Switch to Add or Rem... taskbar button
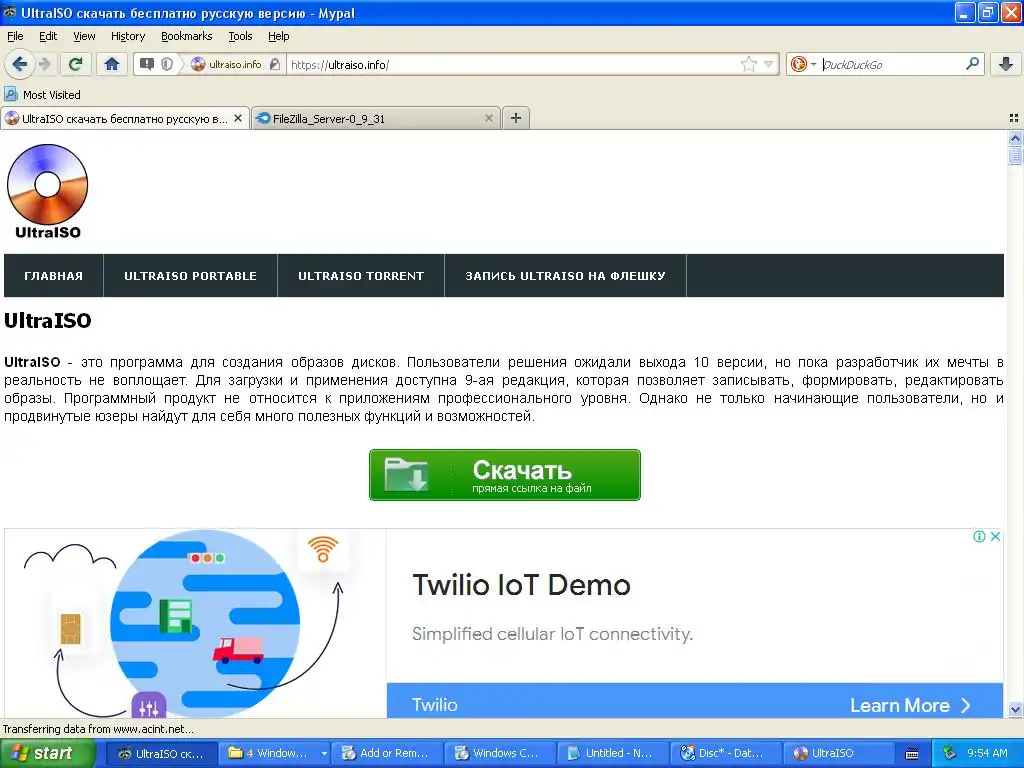Viewport: 1024px width, 768px height. pos(387,753)
